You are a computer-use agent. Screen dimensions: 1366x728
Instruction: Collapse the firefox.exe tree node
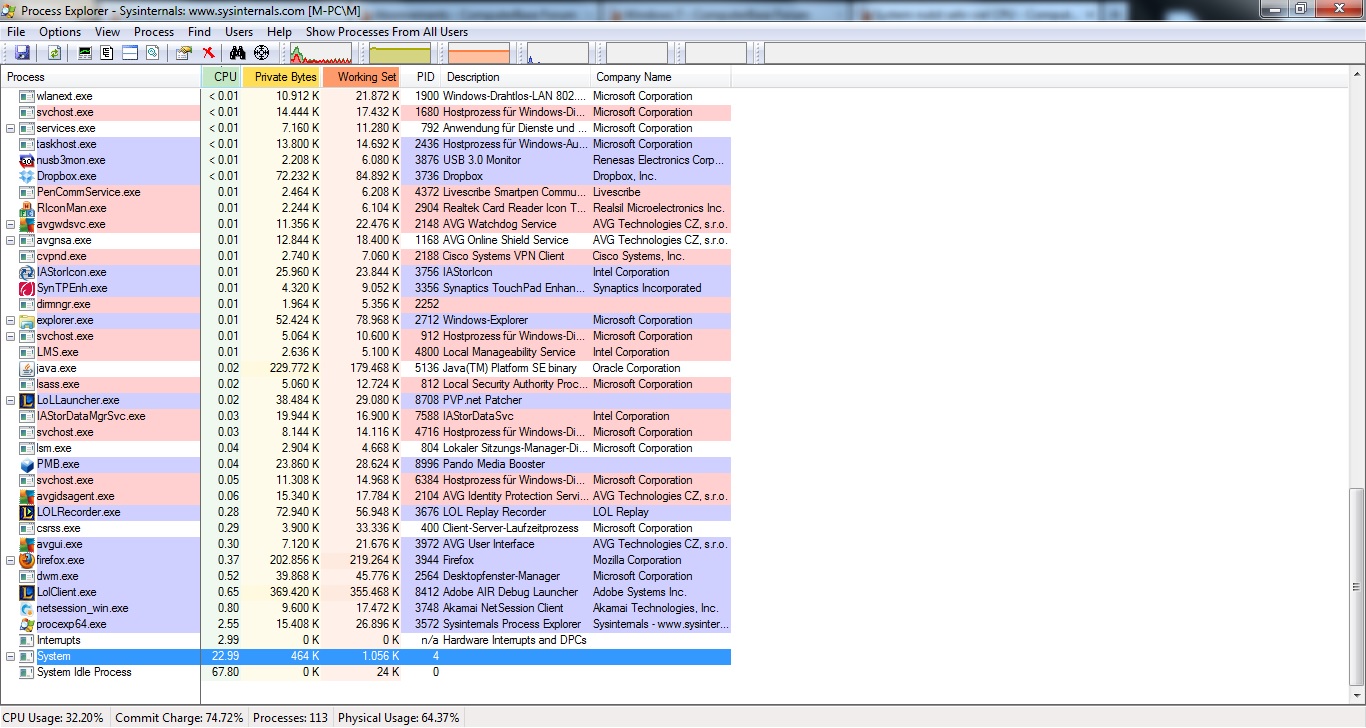pyautogui.click(x=11, y=560)
